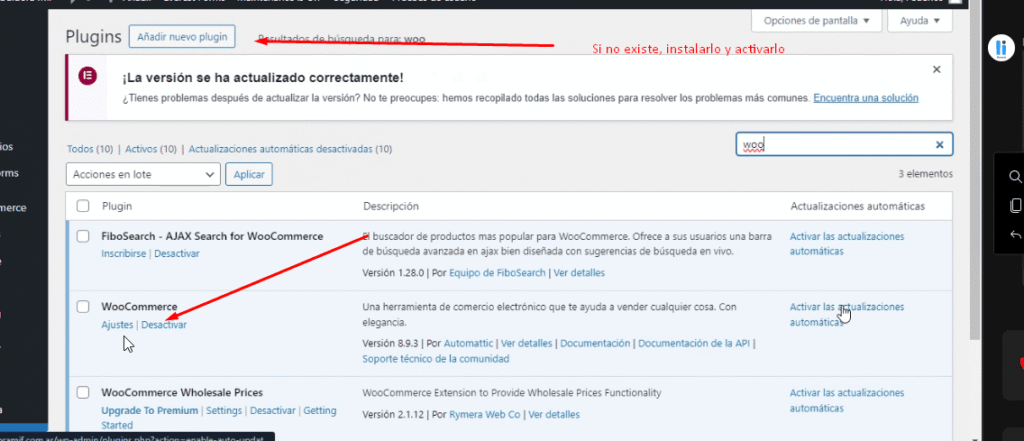
Task: Click the copy icon in right panel
Action: (x=1016, y=205)
